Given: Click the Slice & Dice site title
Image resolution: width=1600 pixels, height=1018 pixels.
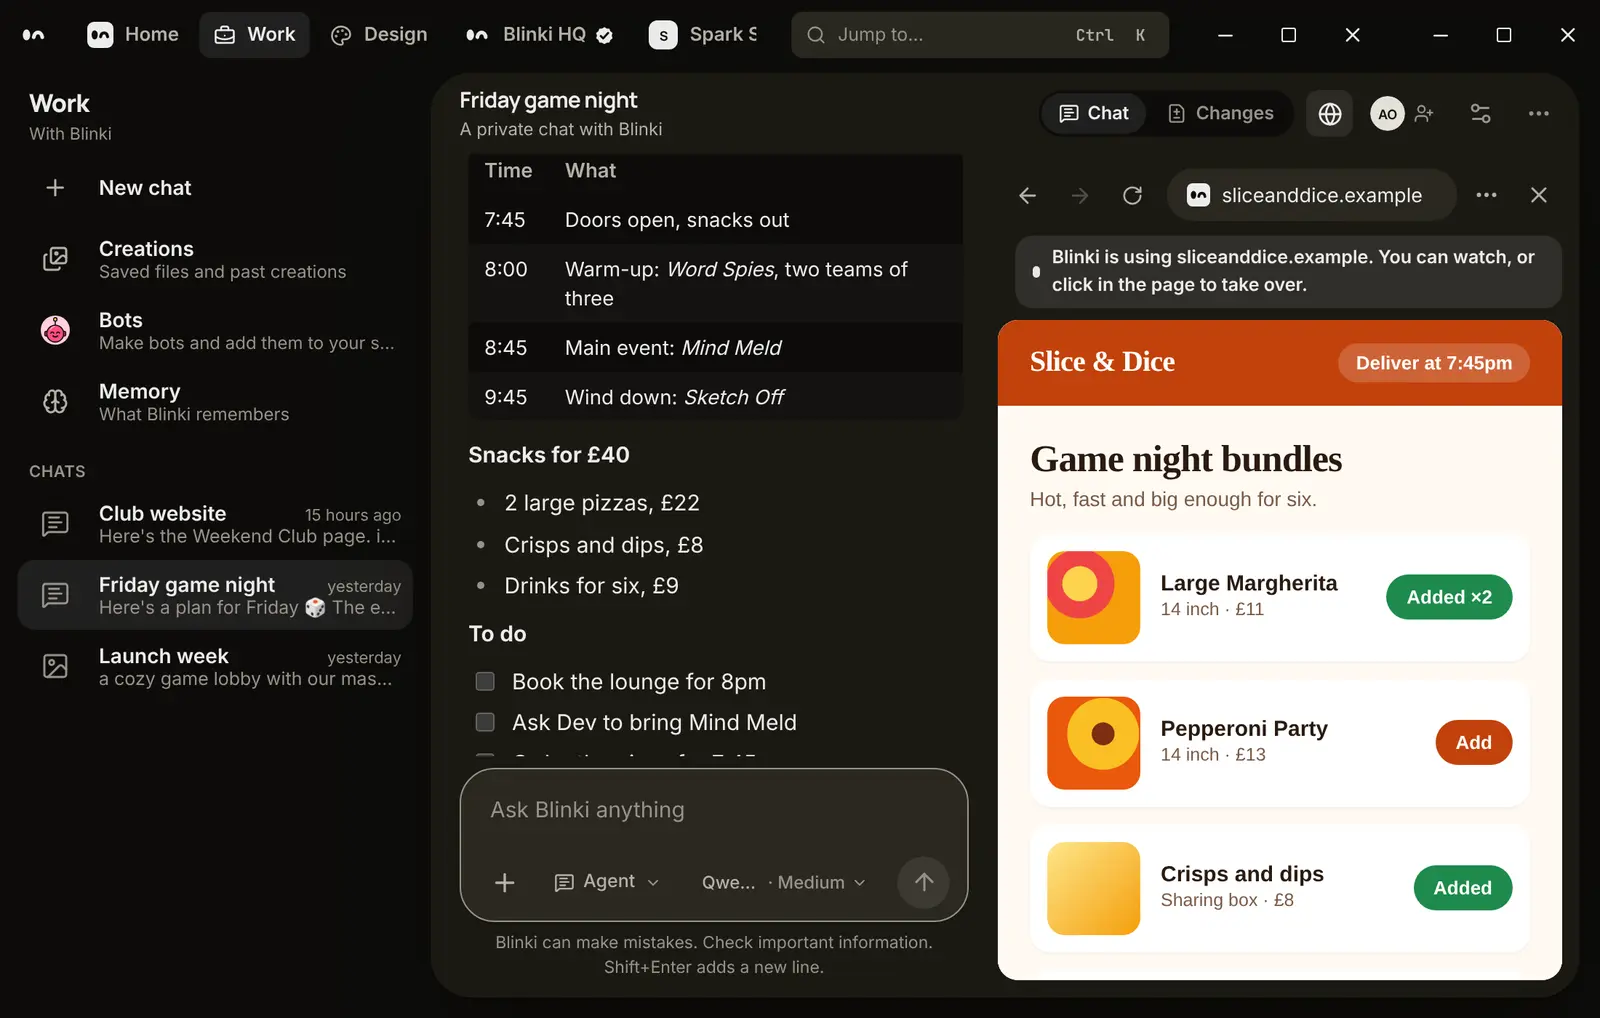Looking at the screenshot, I should coord(1102,362).
